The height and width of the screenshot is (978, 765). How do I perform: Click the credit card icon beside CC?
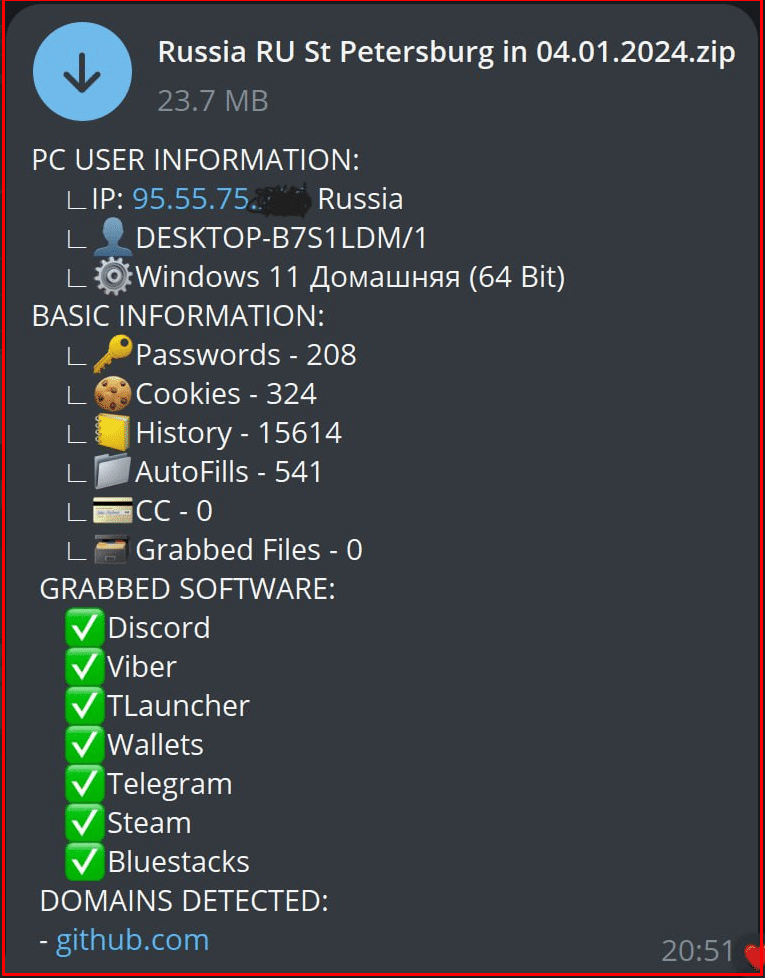112,511
